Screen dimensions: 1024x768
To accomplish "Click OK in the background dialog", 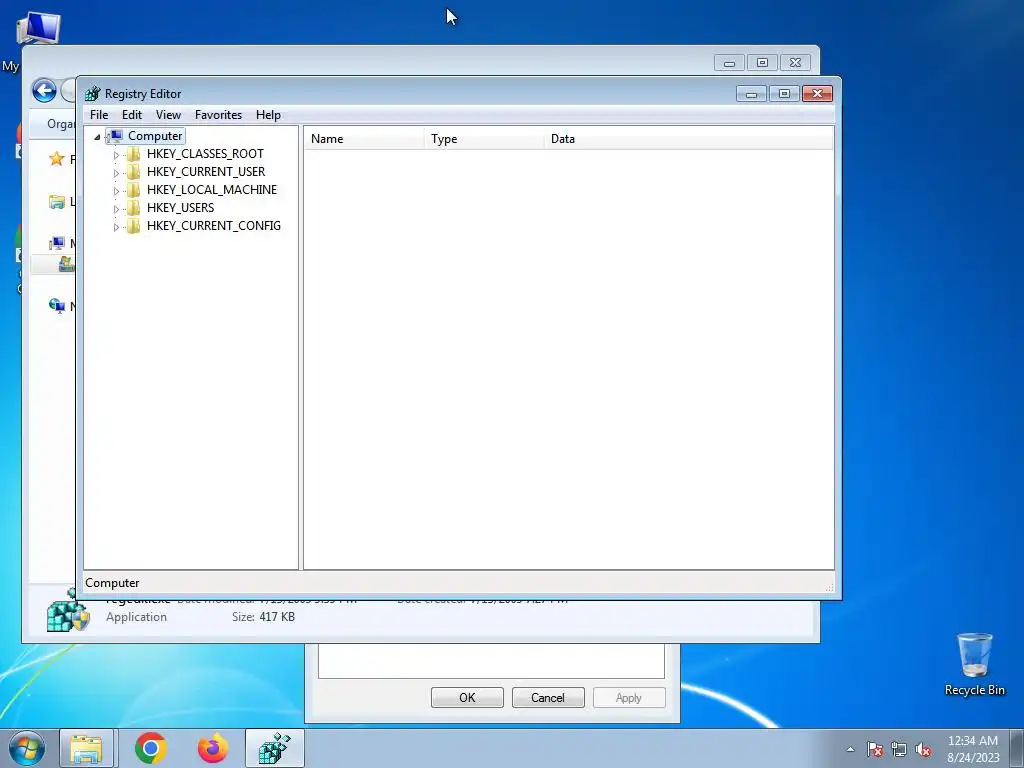I will (467, 697).
